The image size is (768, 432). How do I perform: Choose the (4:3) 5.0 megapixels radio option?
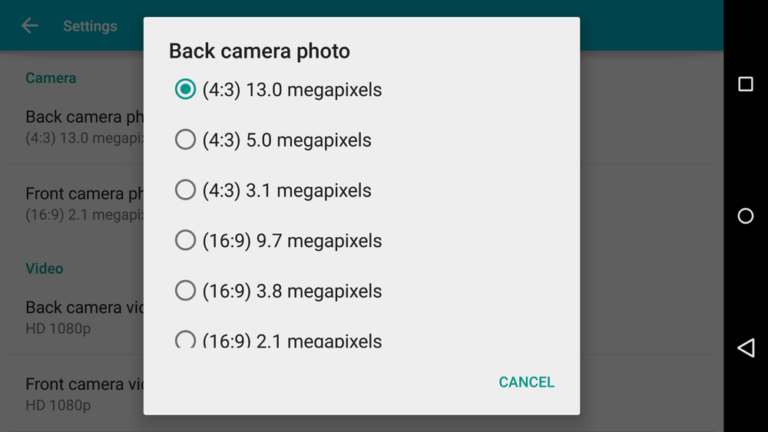tap(185, 140)
